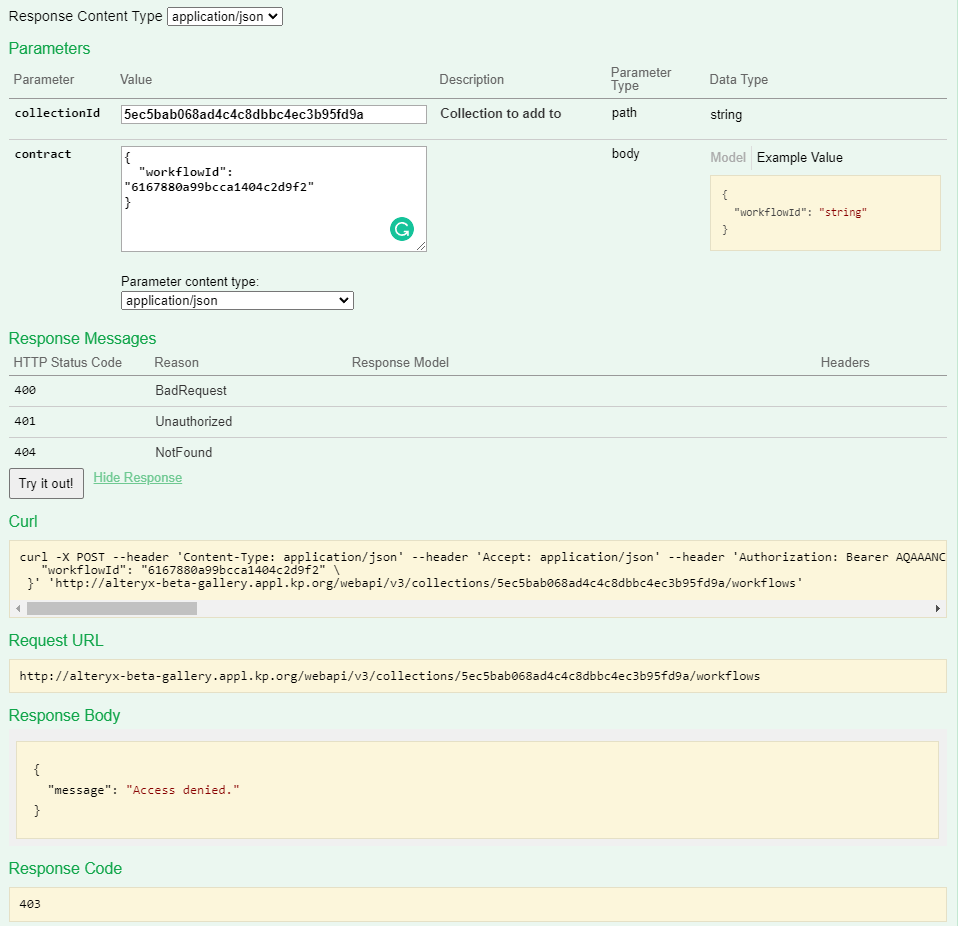Click the Response Messages heading
Screen dimensions: 958x926
(x=82, y=338)
